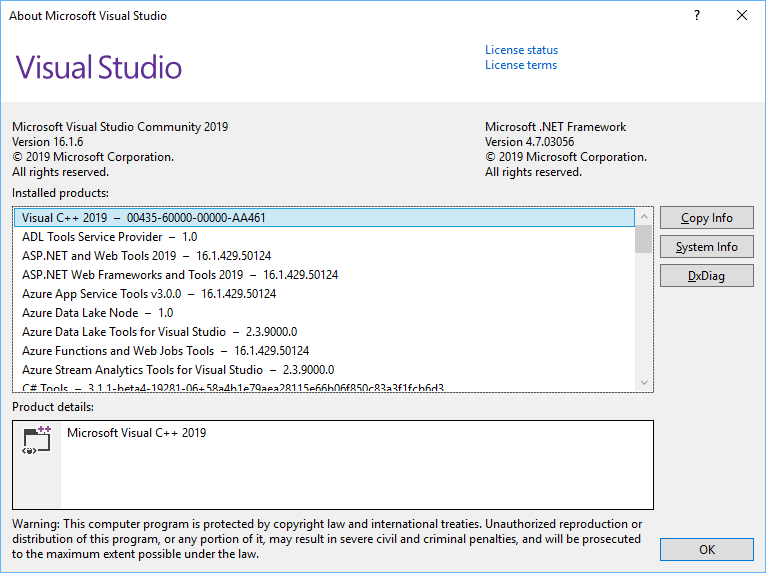Click the Copy Info button

point(706,218)
